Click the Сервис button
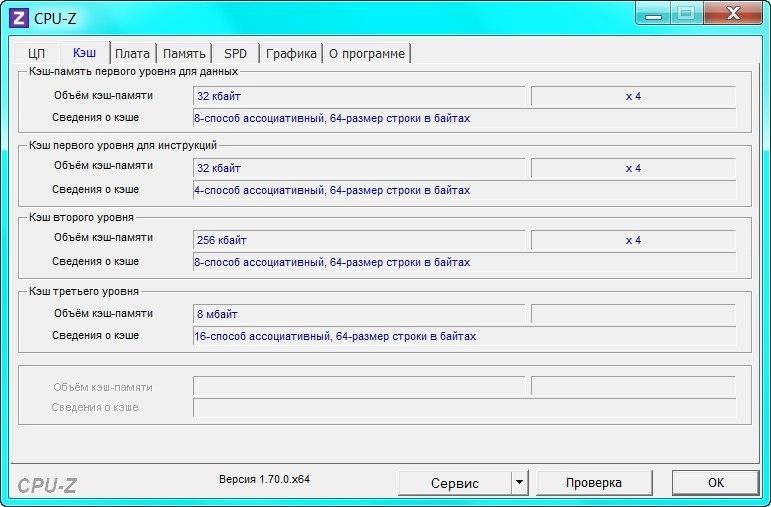The image size is (771, 507). click(x=455, y=483)
